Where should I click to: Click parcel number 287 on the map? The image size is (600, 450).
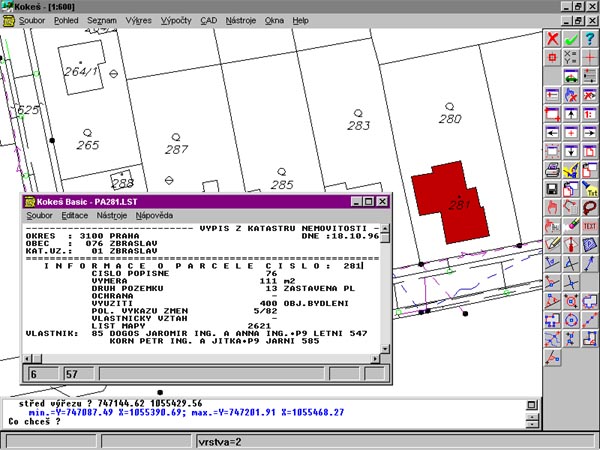tap(177, 149)
